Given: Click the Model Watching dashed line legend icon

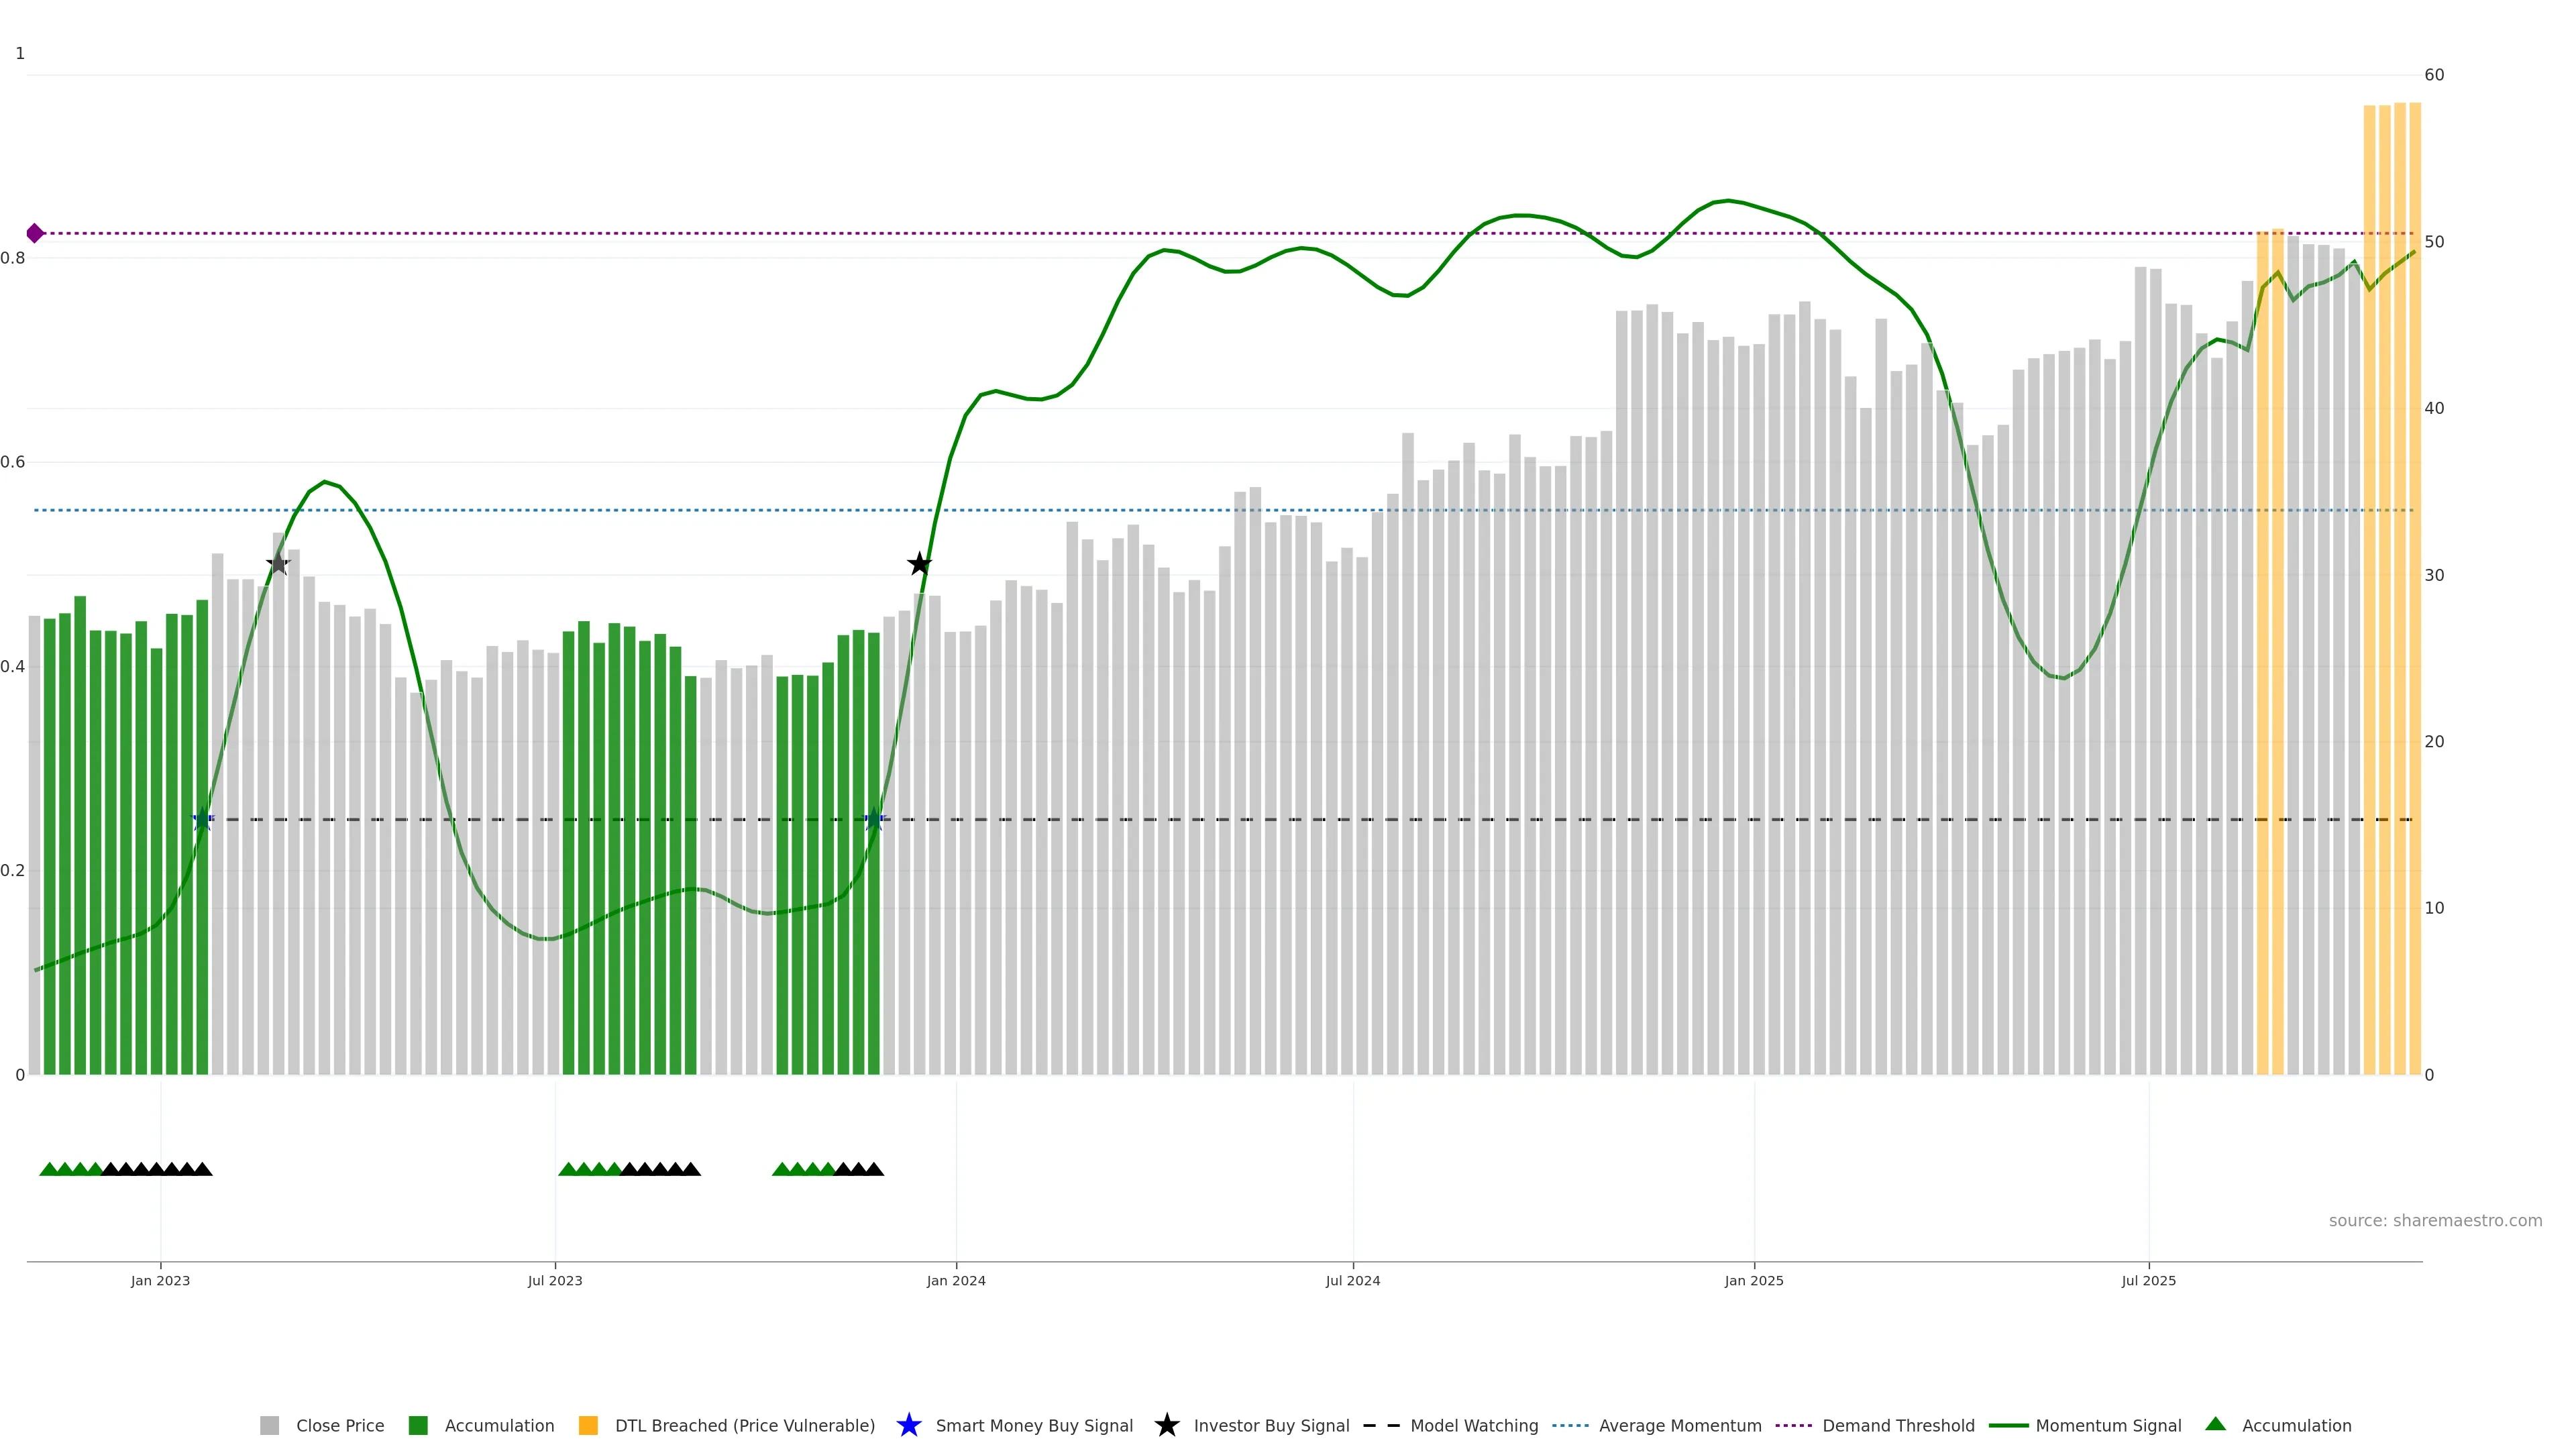Looking at the screenshot, I should (x=1381, y=1425).
